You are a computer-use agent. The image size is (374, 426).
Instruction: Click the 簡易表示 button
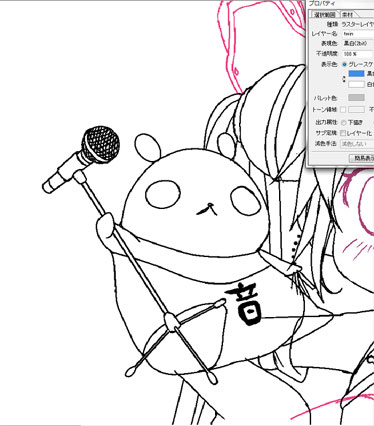pyautogui.click(x=361, y=158)
